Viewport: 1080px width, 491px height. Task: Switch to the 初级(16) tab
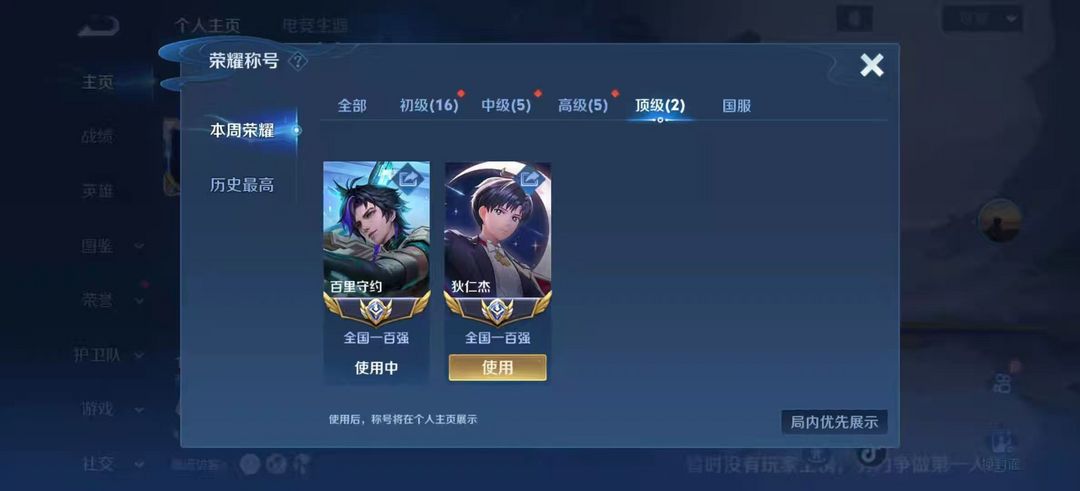(x=428, y=105)
